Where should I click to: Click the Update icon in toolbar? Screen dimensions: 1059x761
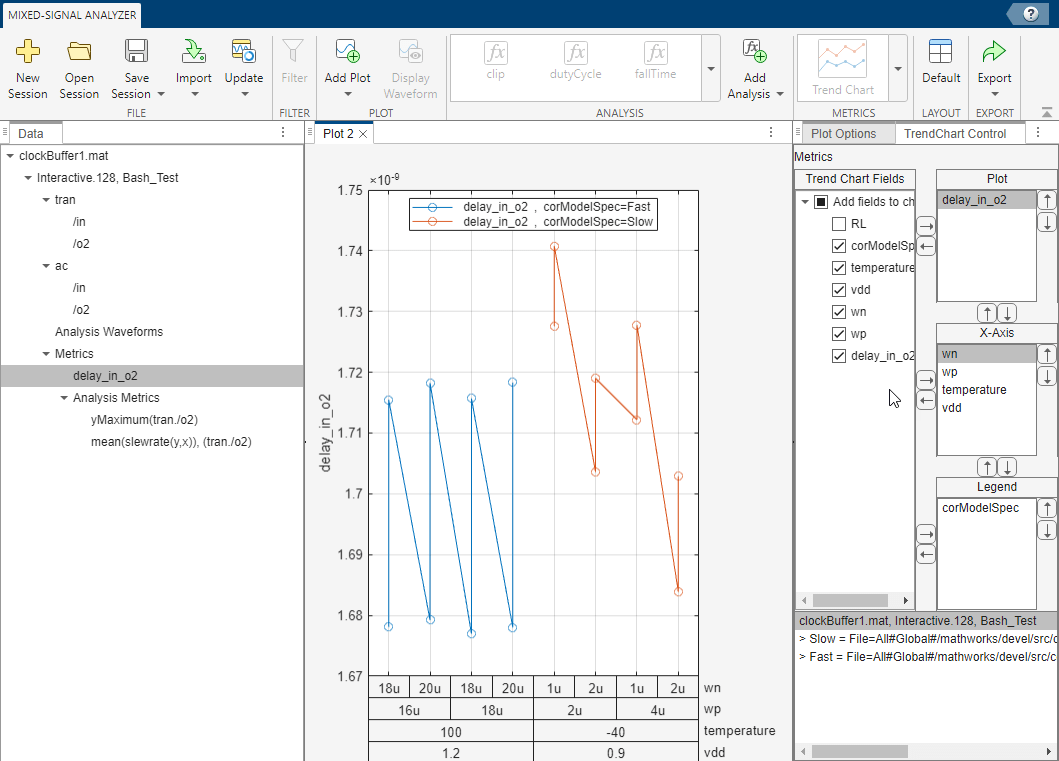pos(243,52)
